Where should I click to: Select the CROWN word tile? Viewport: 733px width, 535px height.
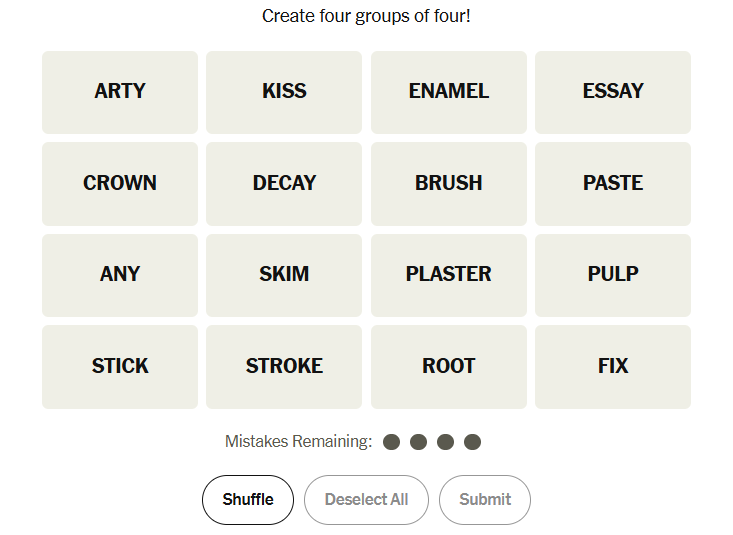(120, 184)
